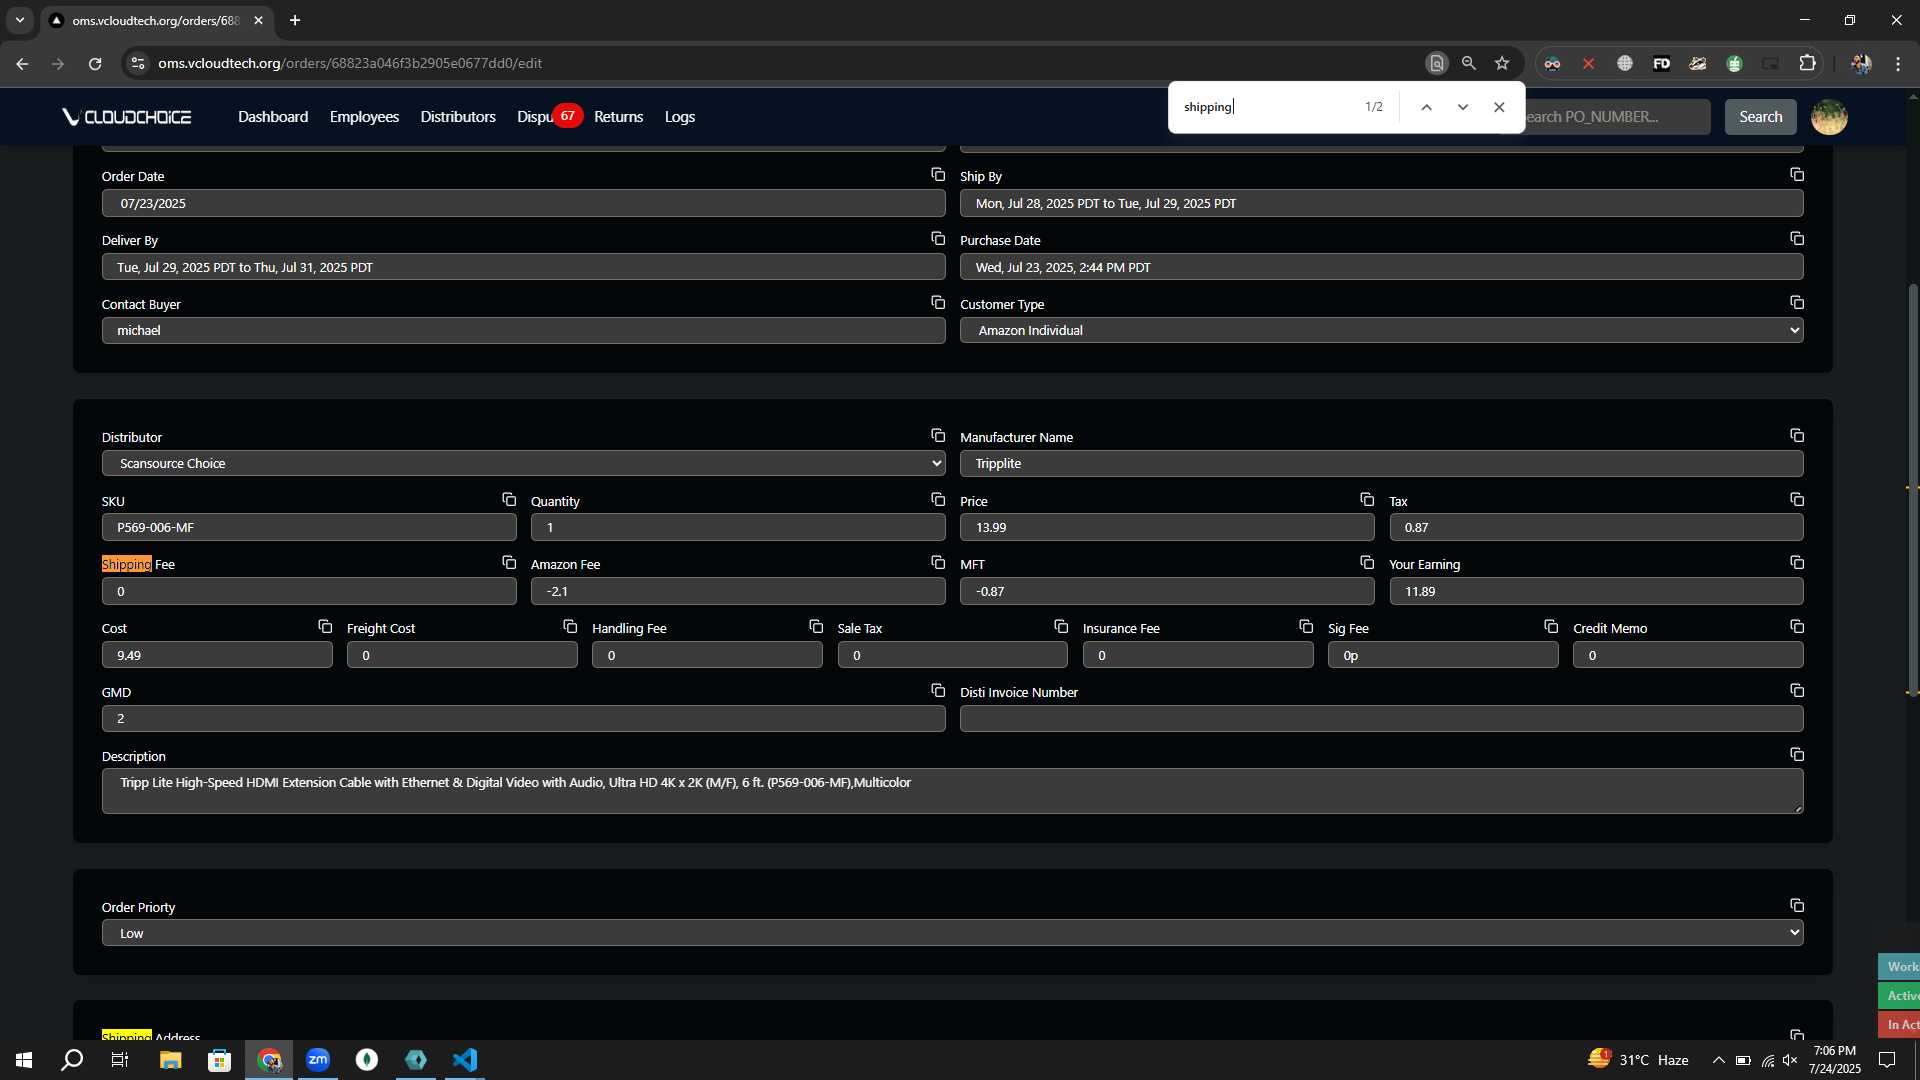Click into the Contact Buyer field
Viewport: 1920px width, 1080px height.
pyautogui.click(x=523, y=331)
